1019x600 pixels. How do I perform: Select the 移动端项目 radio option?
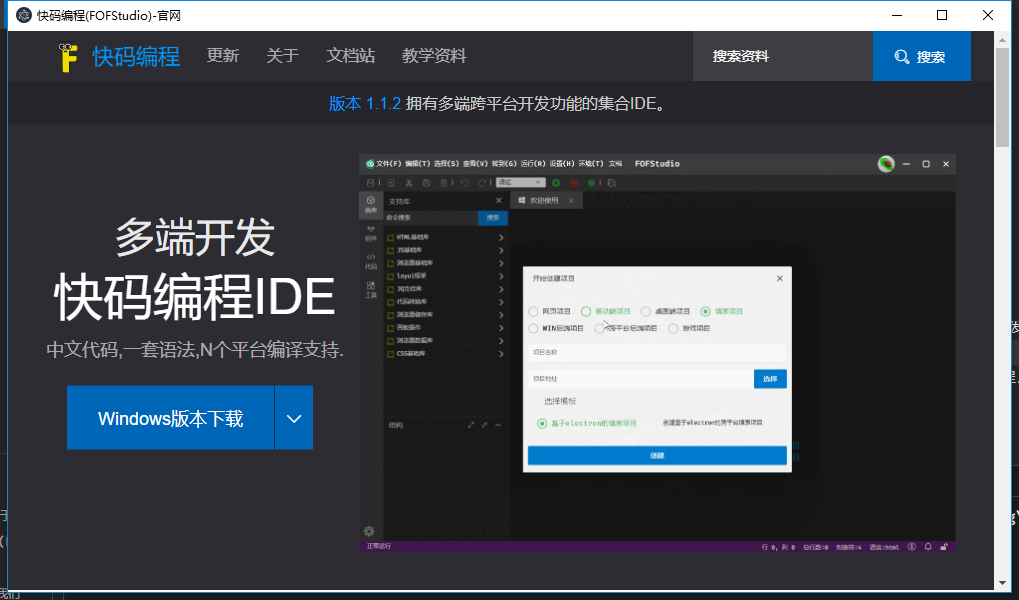[586, 311]
